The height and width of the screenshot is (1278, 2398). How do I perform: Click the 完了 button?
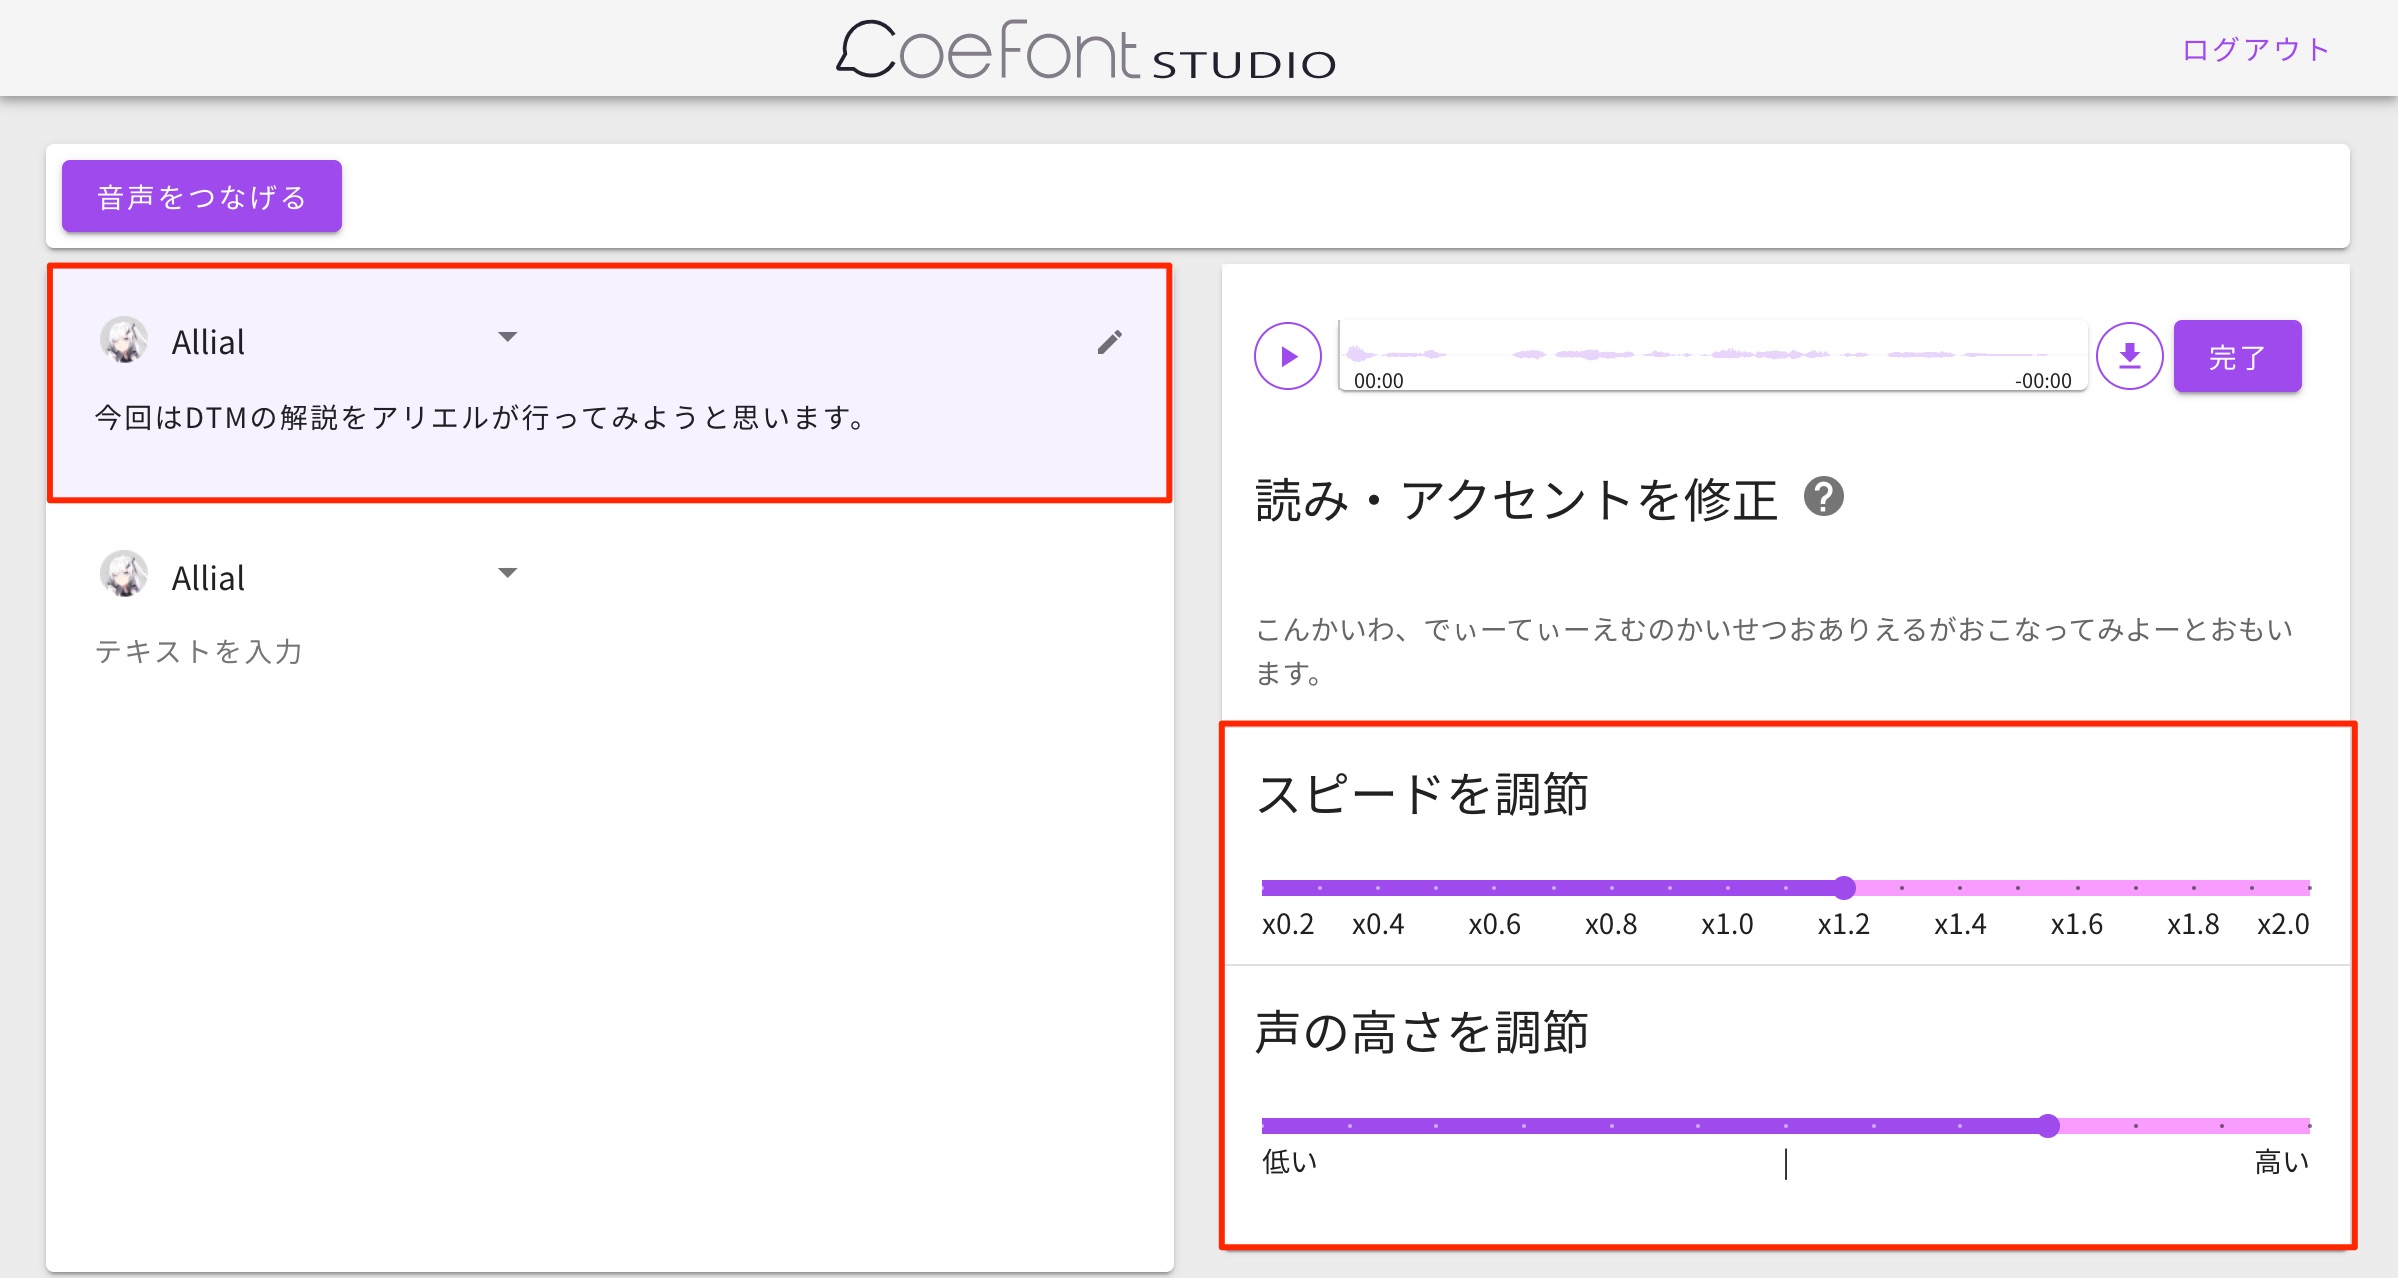pos(2237,356)
